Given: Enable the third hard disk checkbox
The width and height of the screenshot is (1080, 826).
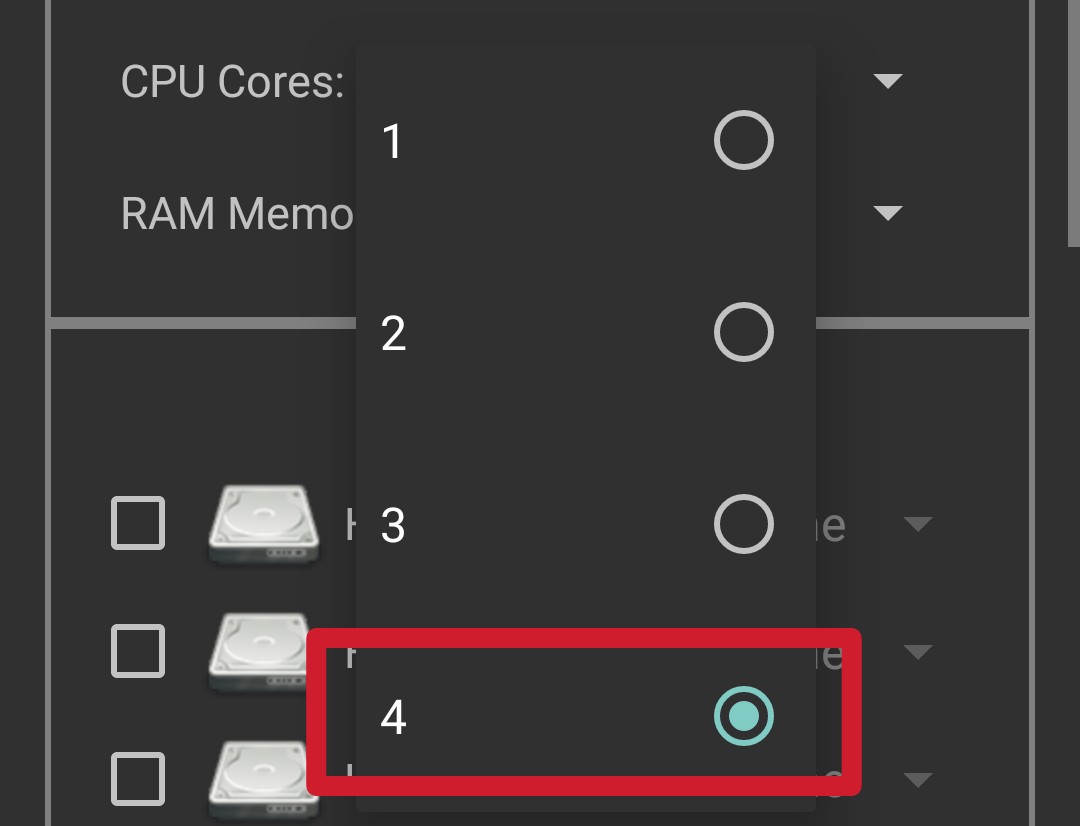Looking at the screenshot, I should click(x=138, y=779).
